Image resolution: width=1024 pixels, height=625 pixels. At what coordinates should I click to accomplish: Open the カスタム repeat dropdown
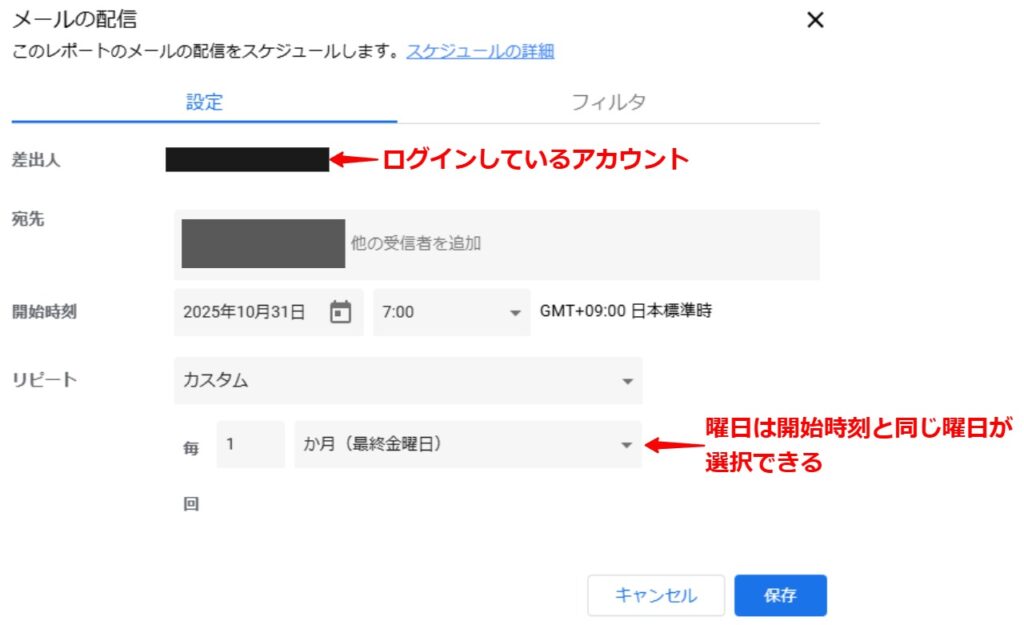click(x=408, y=381)
